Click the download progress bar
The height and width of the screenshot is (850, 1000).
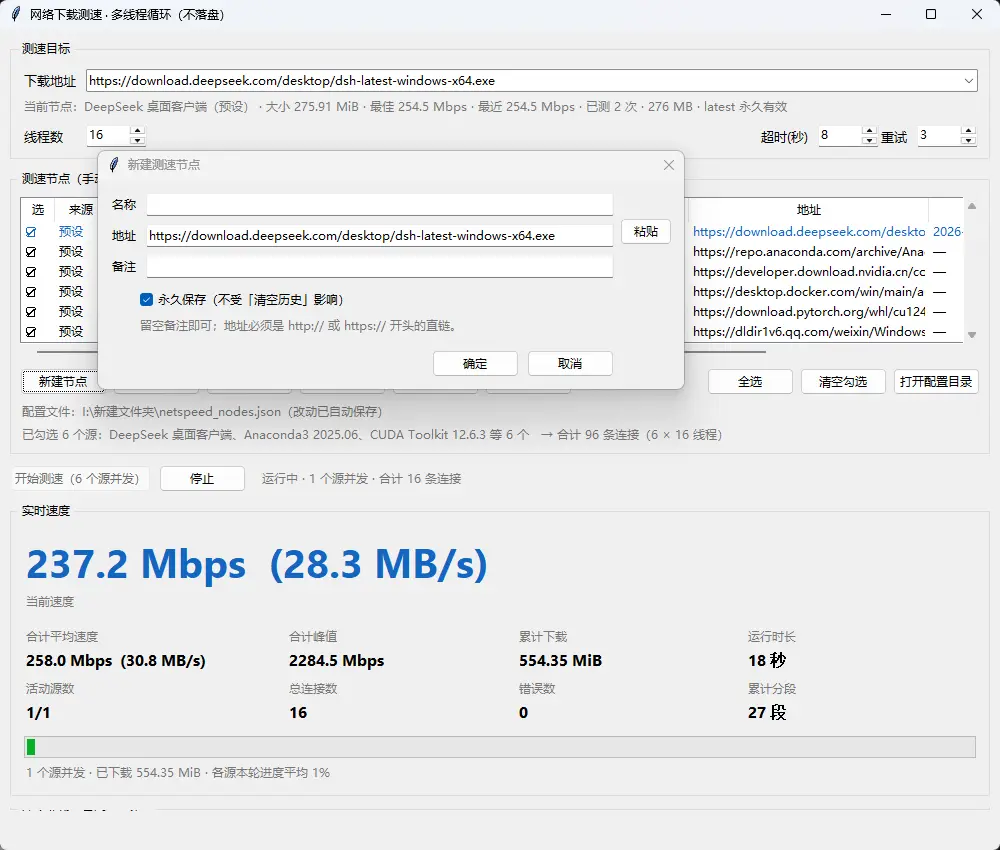500,747
